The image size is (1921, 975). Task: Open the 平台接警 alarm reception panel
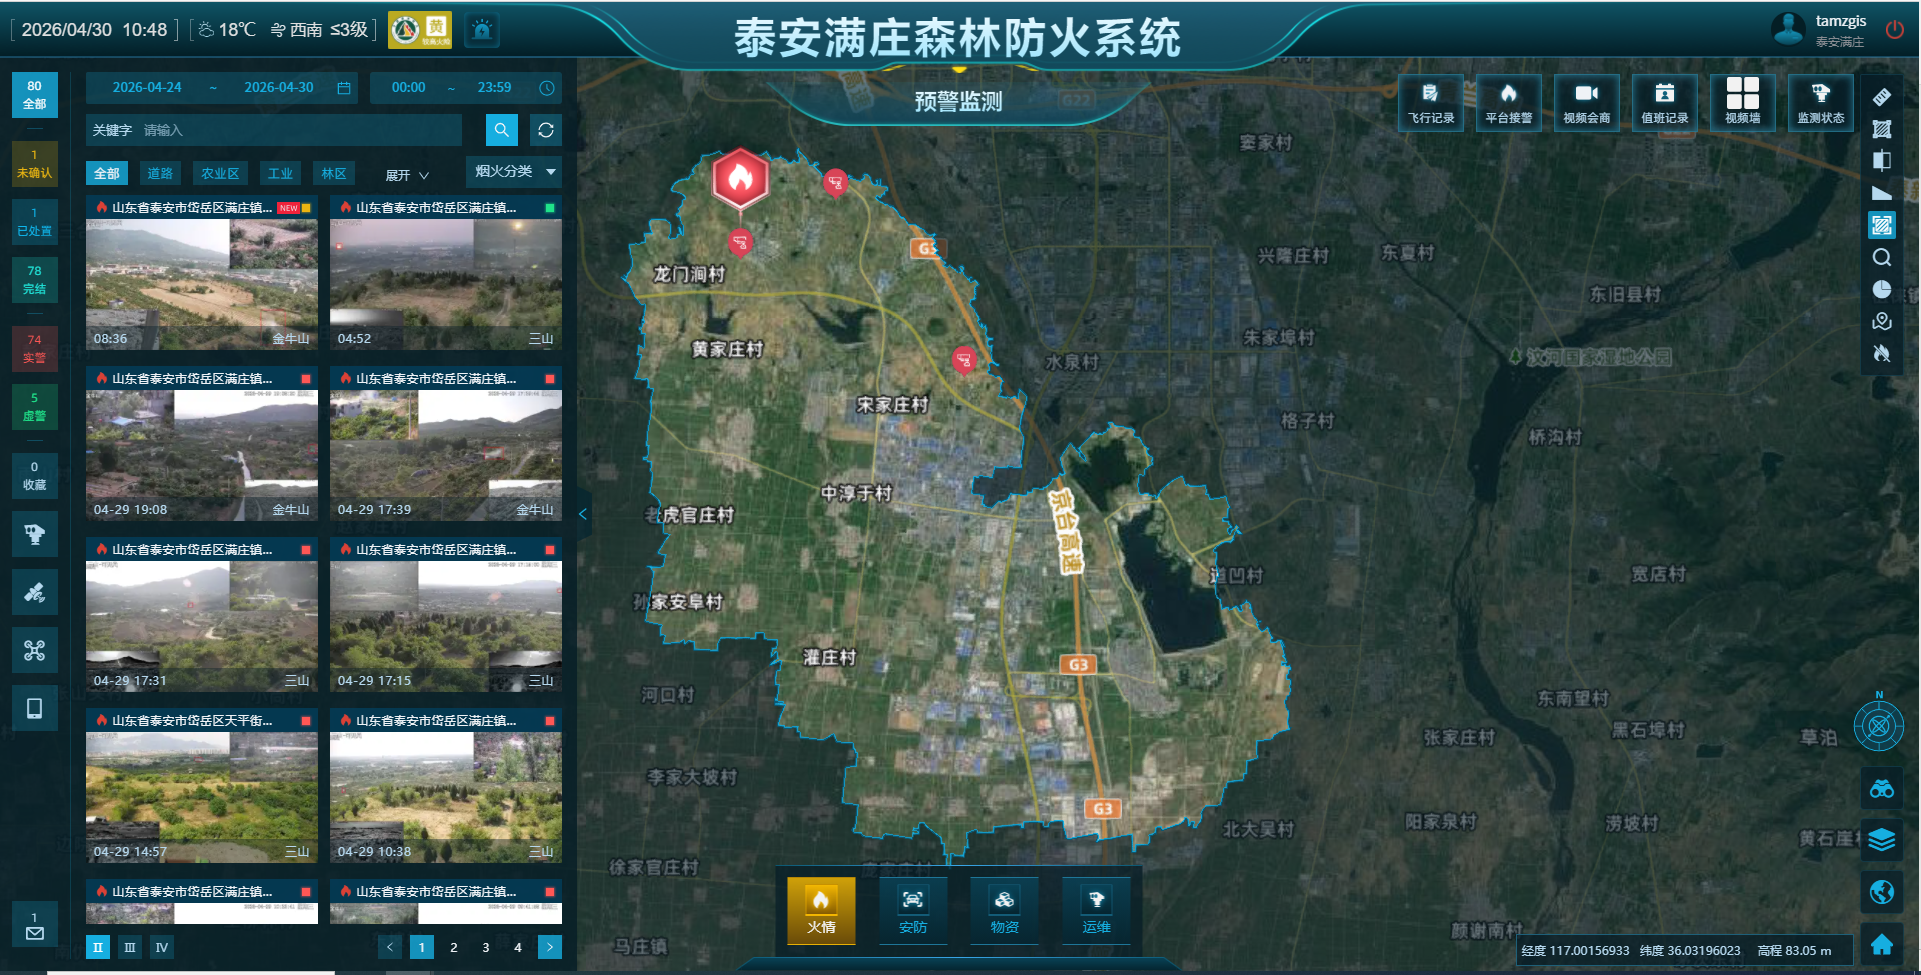click(1508, 102)
